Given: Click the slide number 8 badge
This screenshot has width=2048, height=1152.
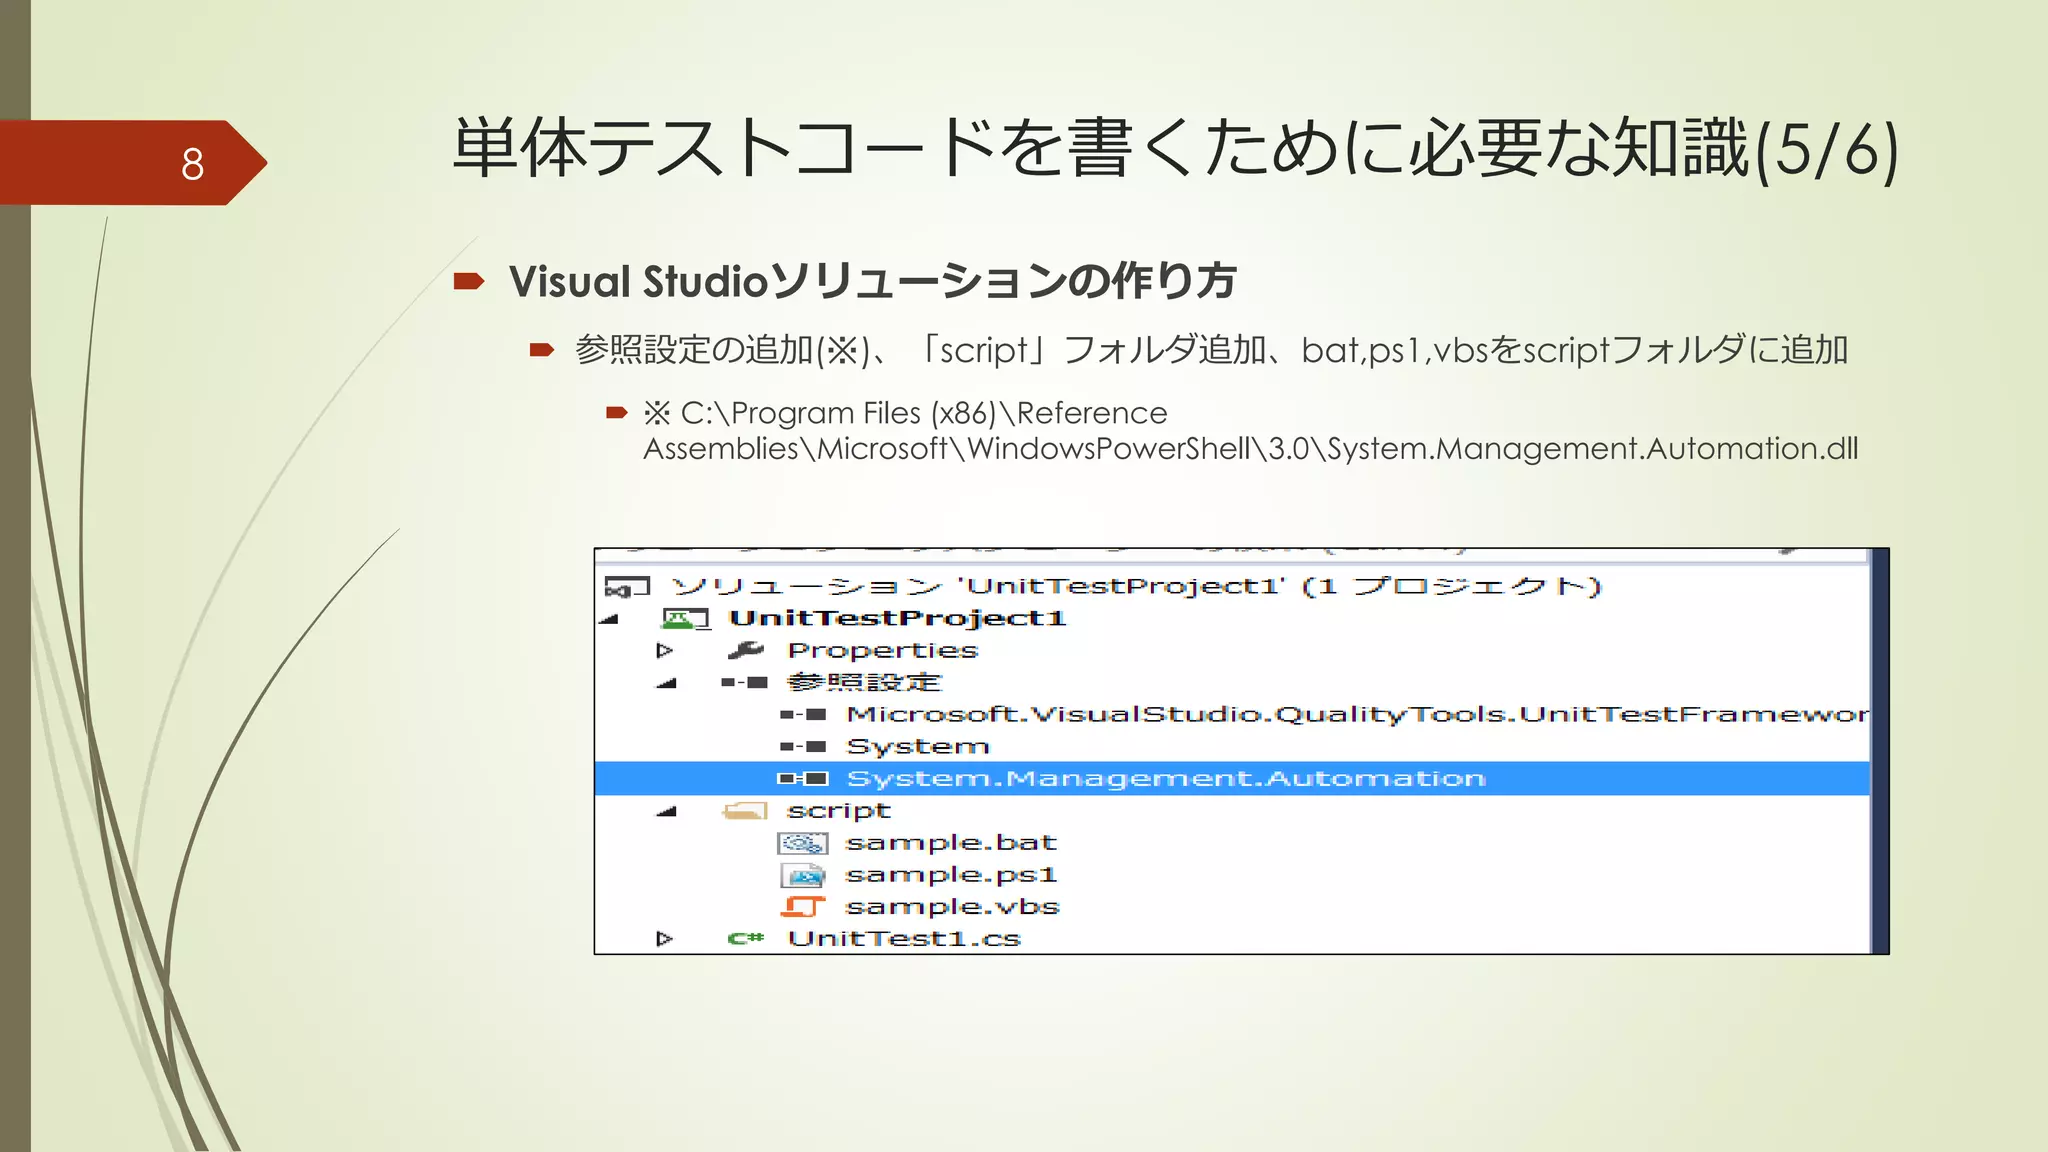Looking at the screenshot, I should point(133,163).
